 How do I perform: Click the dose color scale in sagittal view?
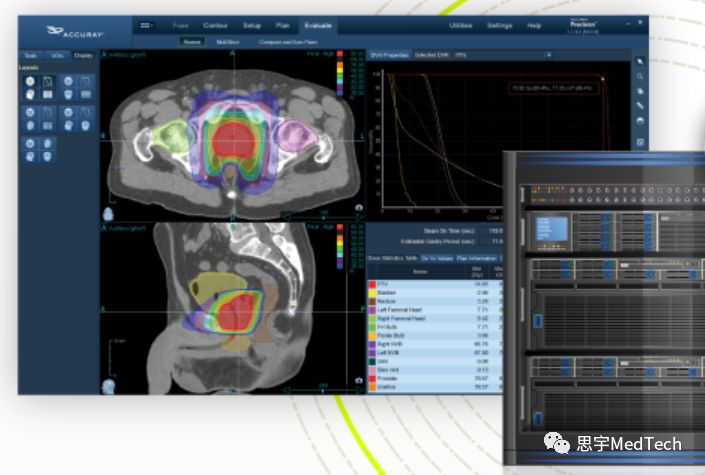(x=340, y=246)
